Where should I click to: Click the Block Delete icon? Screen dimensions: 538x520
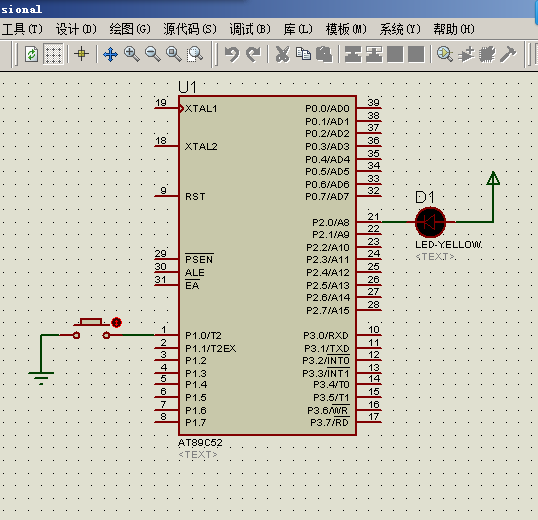(416, 54)
